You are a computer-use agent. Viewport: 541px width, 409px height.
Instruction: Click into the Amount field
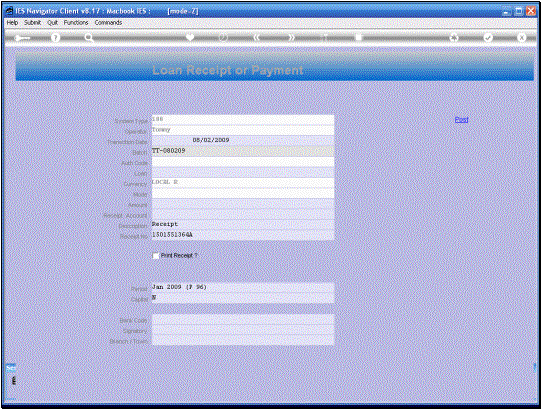click(243, 205)
